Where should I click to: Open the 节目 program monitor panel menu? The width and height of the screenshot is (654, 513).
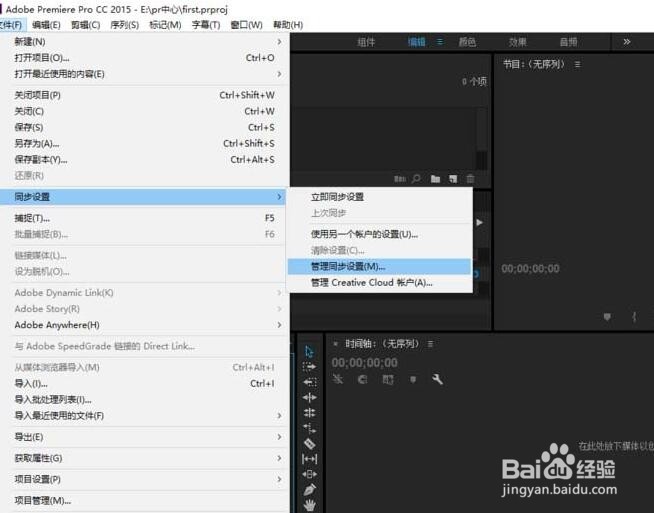coord(578,64)
